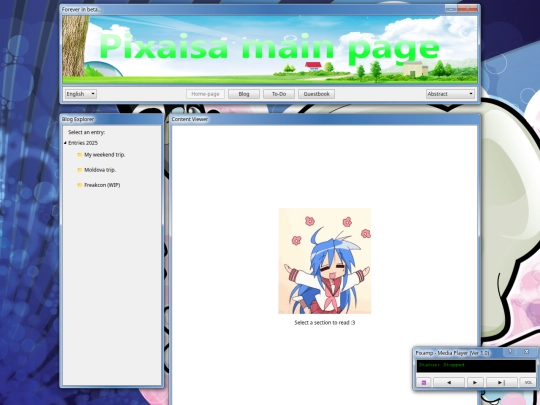This screenshot has height=405, width=540.
Task: Skip to next track in Pixamp player
Action: coord(501,382)
